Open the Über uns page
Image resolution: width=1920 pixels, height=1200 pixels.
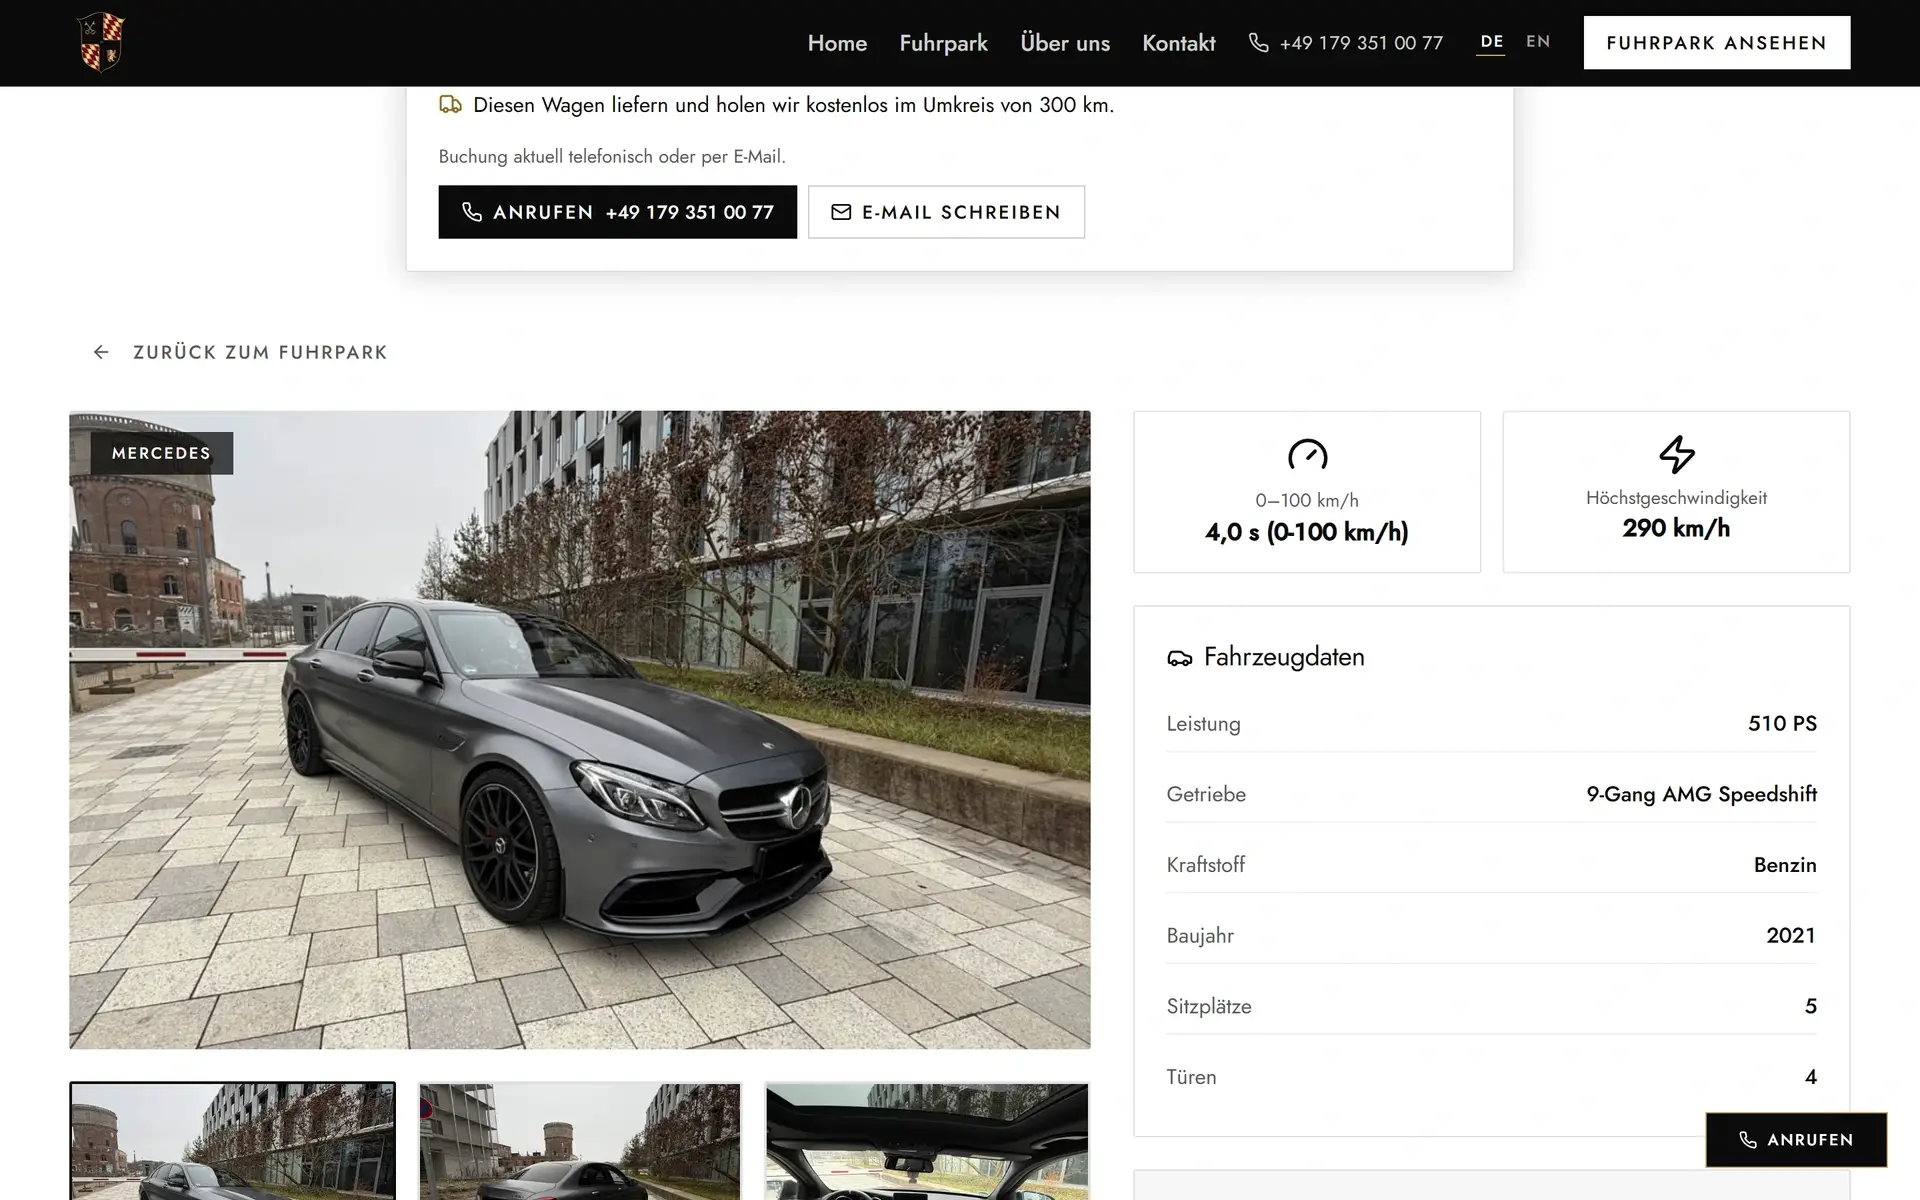tap(1065, 43)
